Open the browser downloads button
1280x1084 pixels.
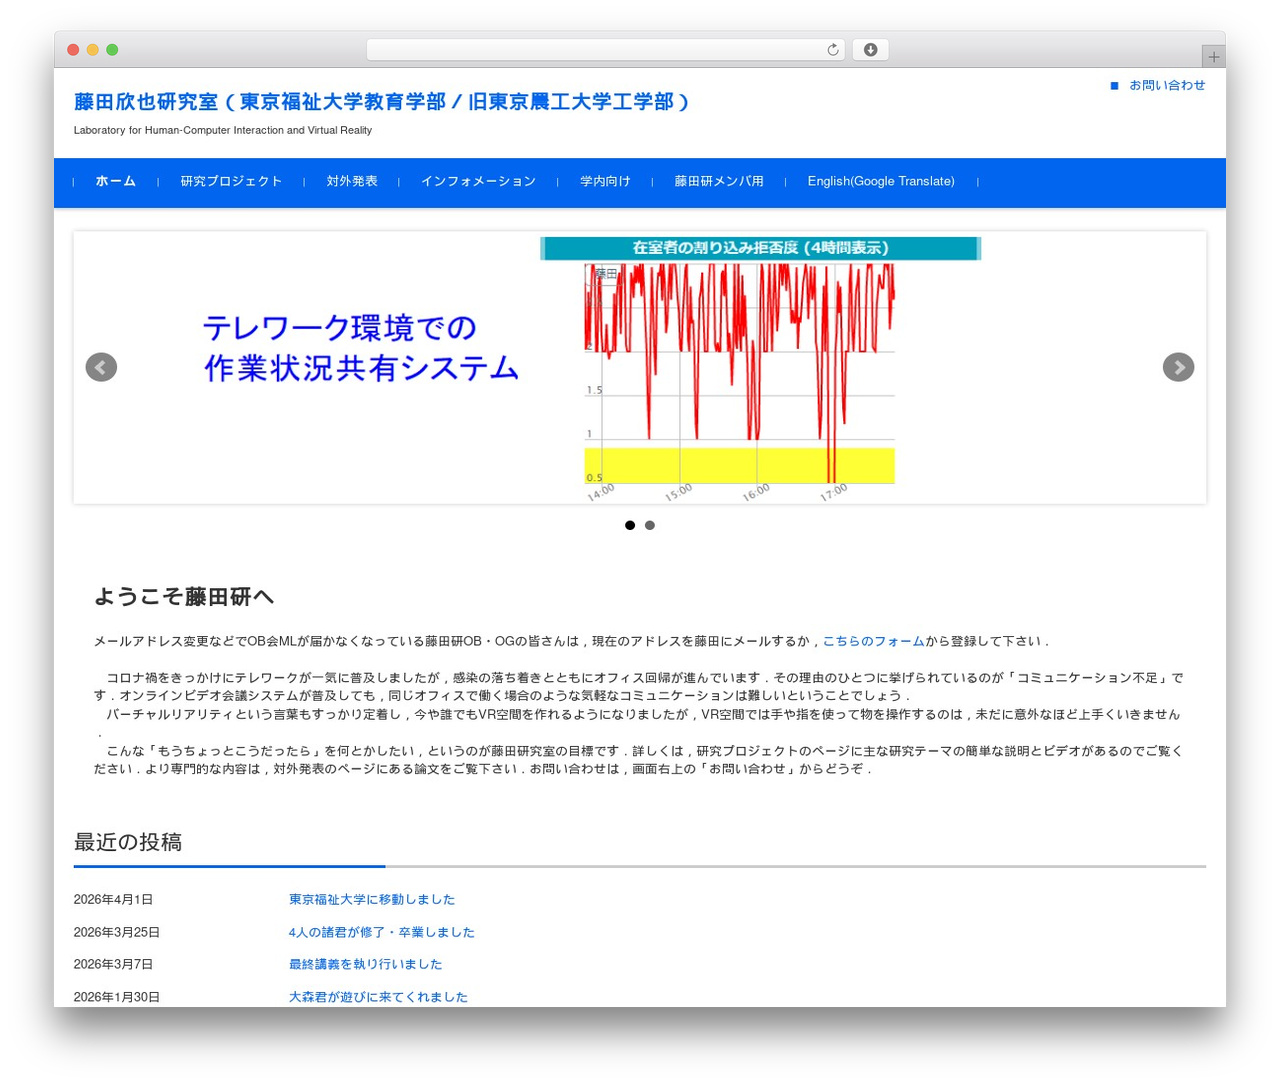click(870, 50)
